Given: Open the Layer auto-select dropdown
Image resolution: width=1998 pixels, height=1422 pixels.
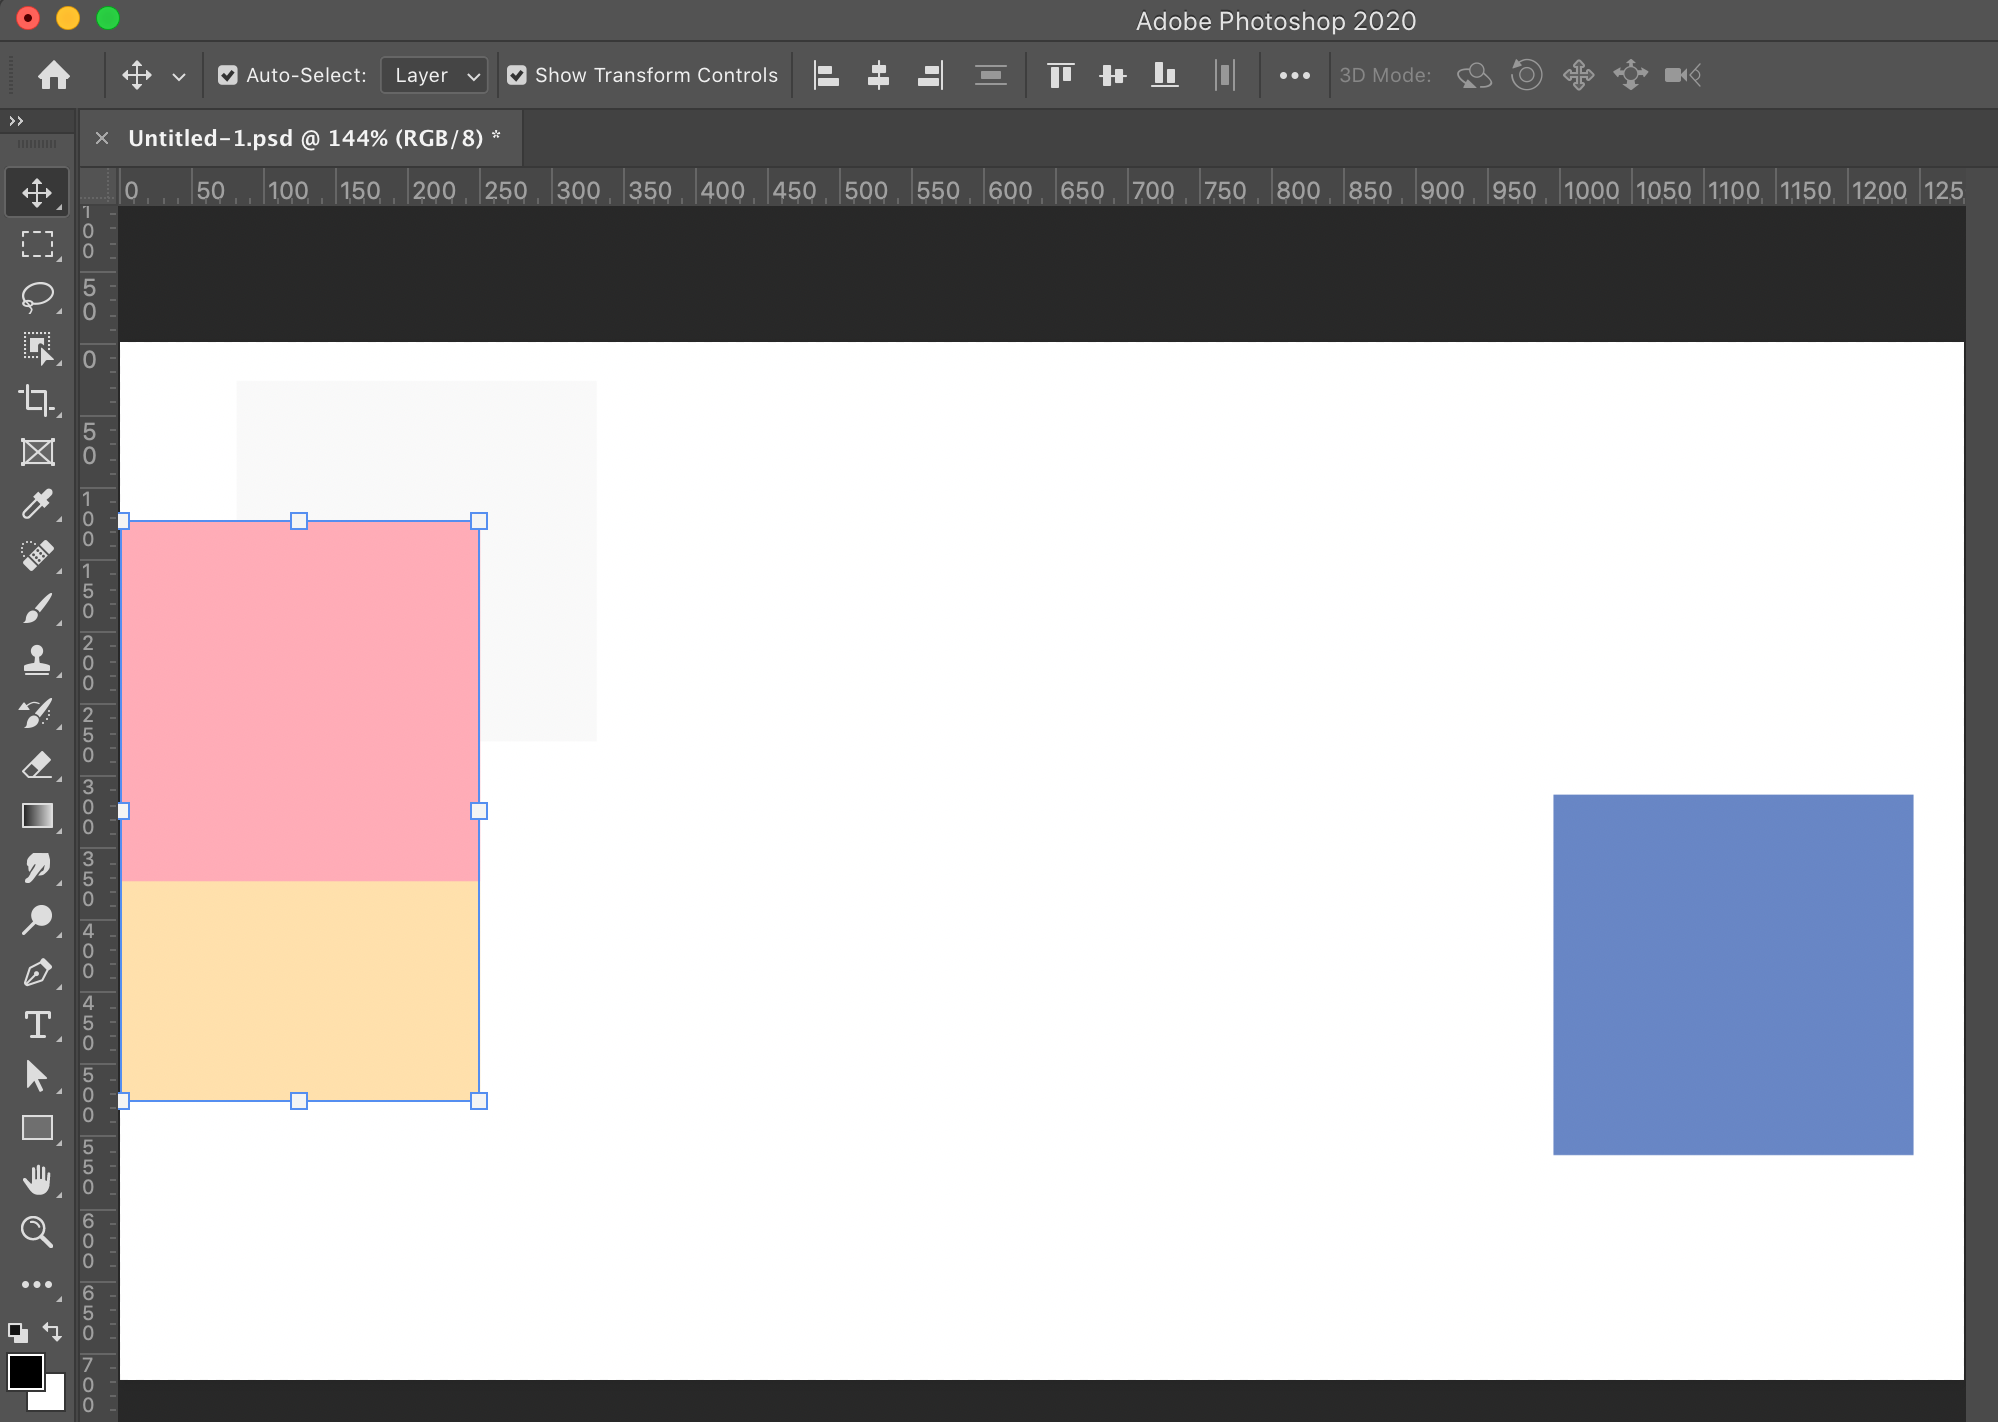Looking at the screenshot, I should click(x=435, y=75).
